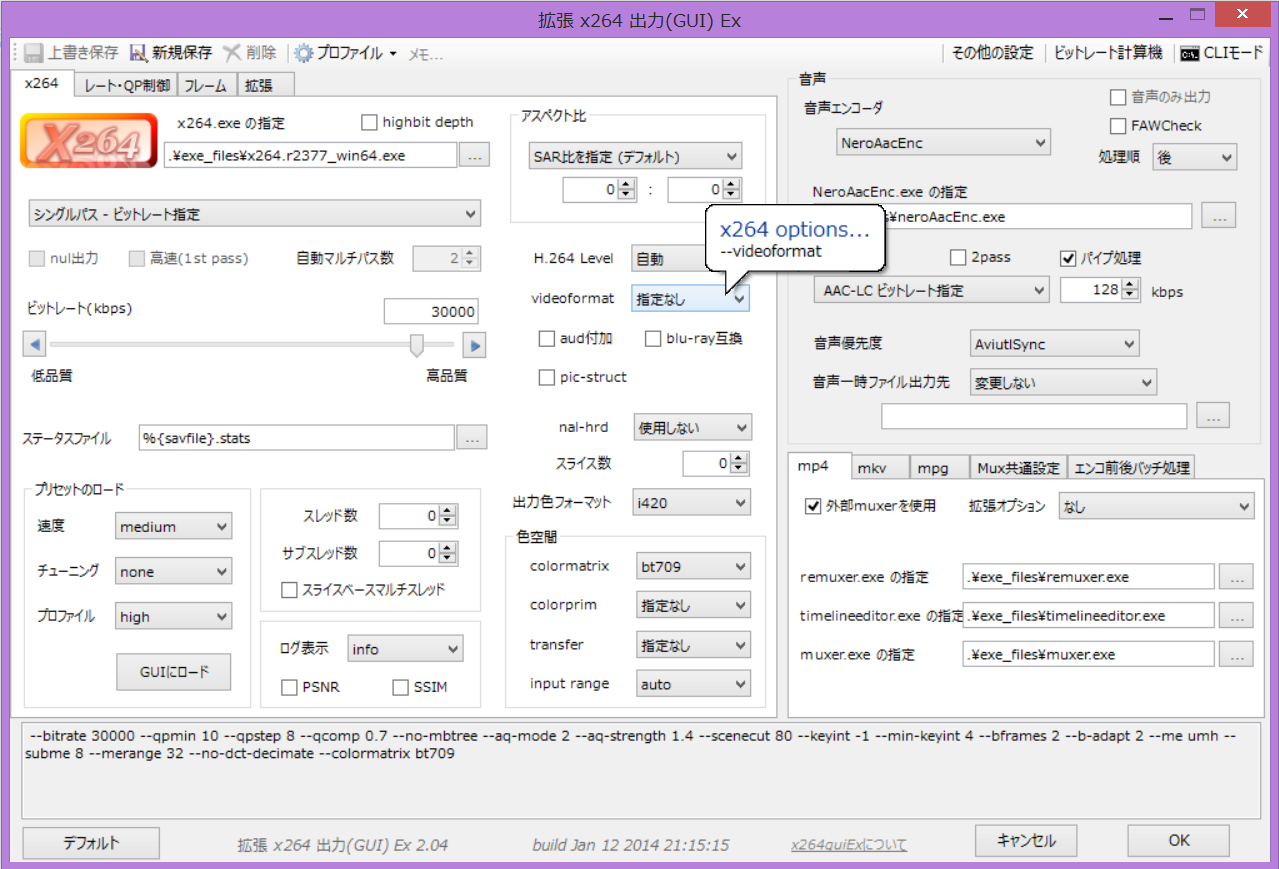Open the nal-hrd dropdown
1279x869 pixels.
tap(693, 427)
